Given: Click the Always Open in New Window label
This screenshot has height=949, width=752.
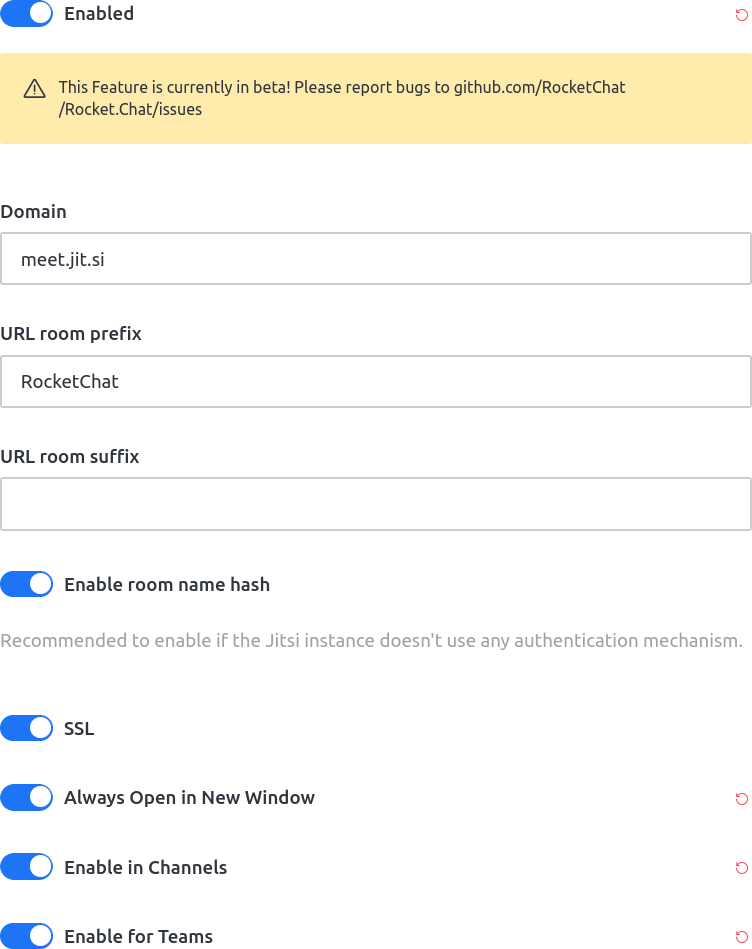Looking at the screenshot, I should pyautogui.click(x=189, y=798).
